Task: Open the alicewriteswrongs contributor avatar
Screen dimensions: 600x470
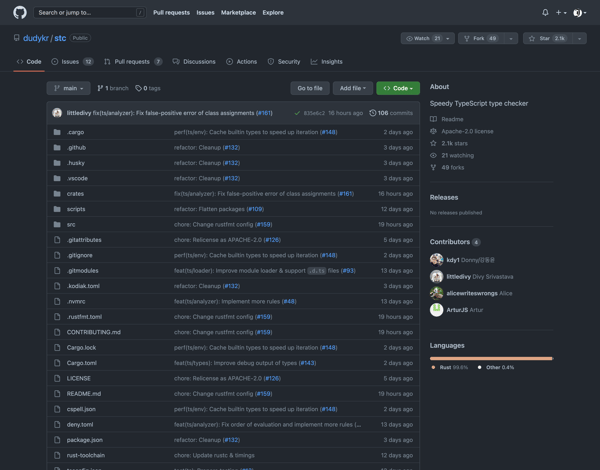Action: click(x=436, y=293)
